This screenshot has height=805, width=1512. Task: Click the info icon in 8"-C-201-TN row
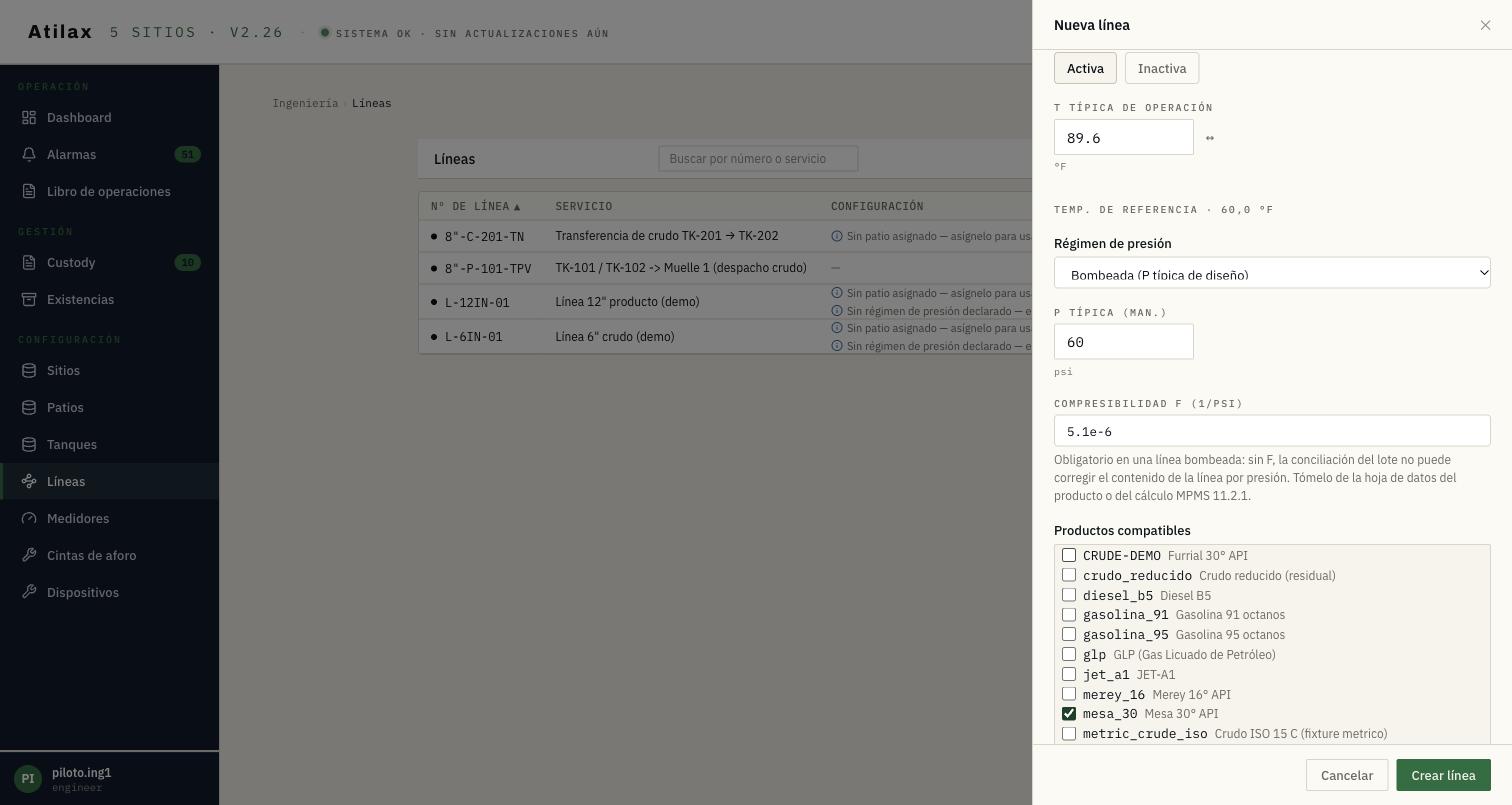point(837,237)
